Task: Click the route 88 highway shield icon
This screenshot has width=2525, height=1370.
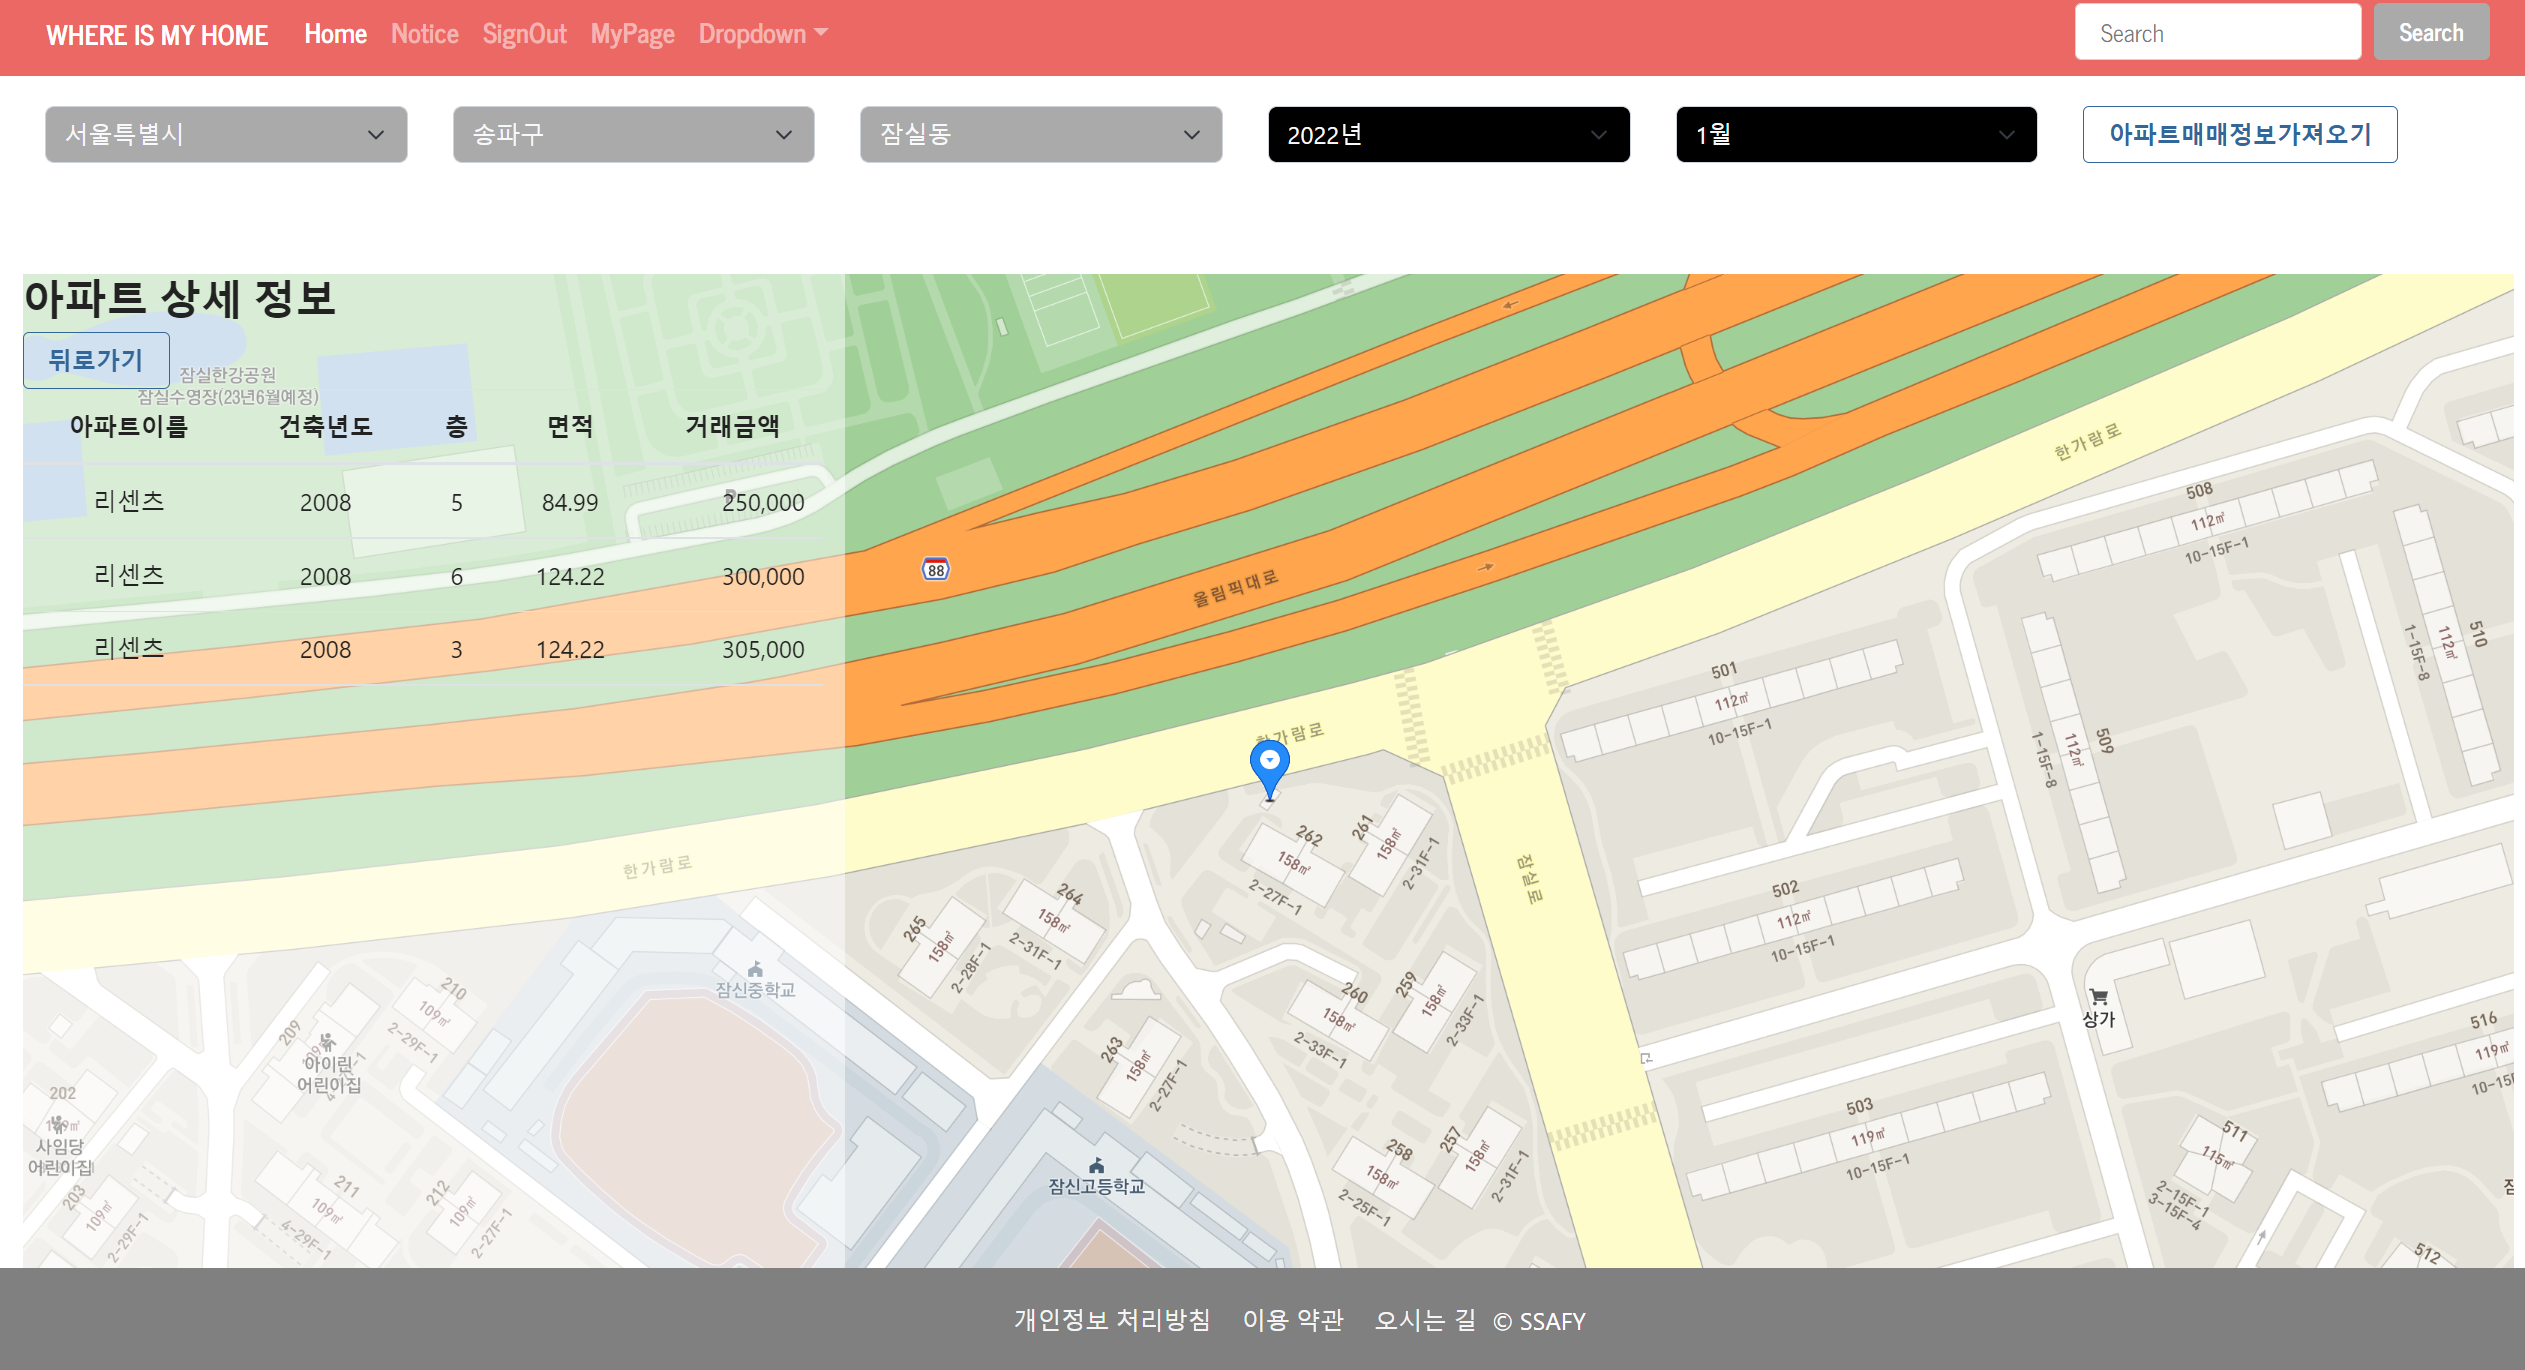Action: pos(935,570)
